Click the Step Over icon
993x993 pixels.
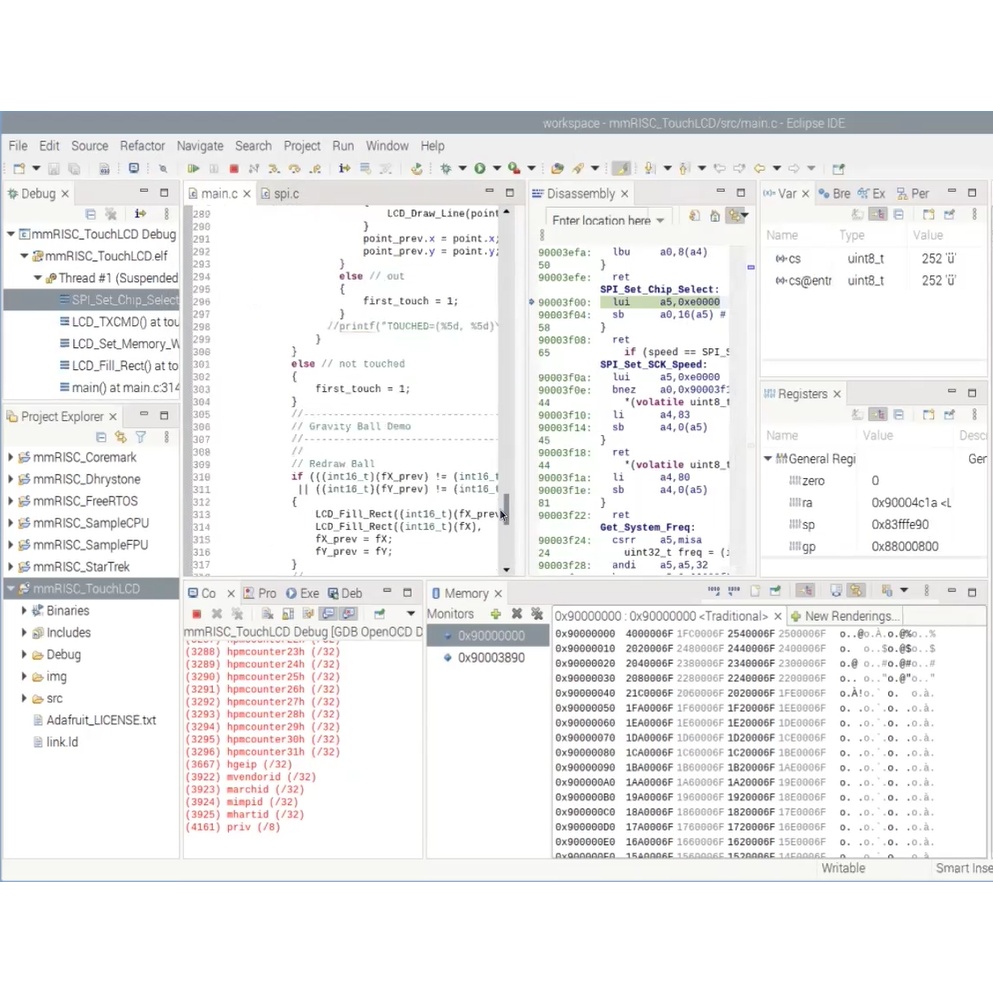tap(294, 168)
